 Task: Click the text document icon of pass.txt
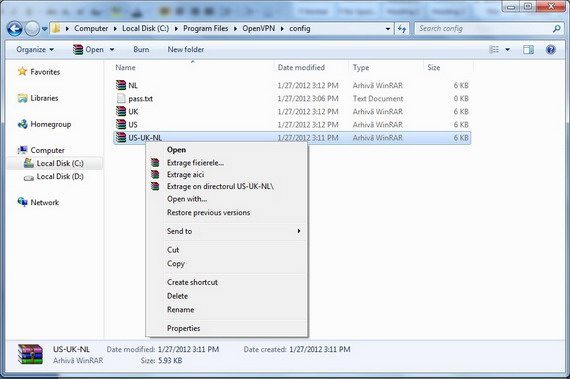pyautogui.click(x=121, y=98)
